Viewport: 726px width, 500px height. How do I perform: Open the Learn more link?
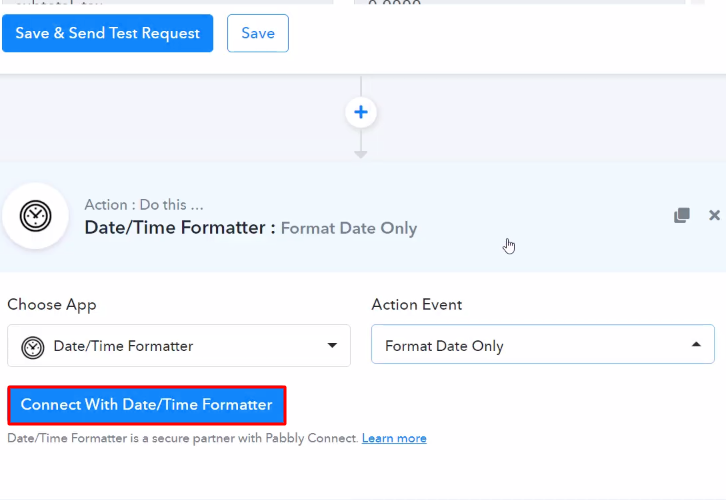(x=394, y=438)
